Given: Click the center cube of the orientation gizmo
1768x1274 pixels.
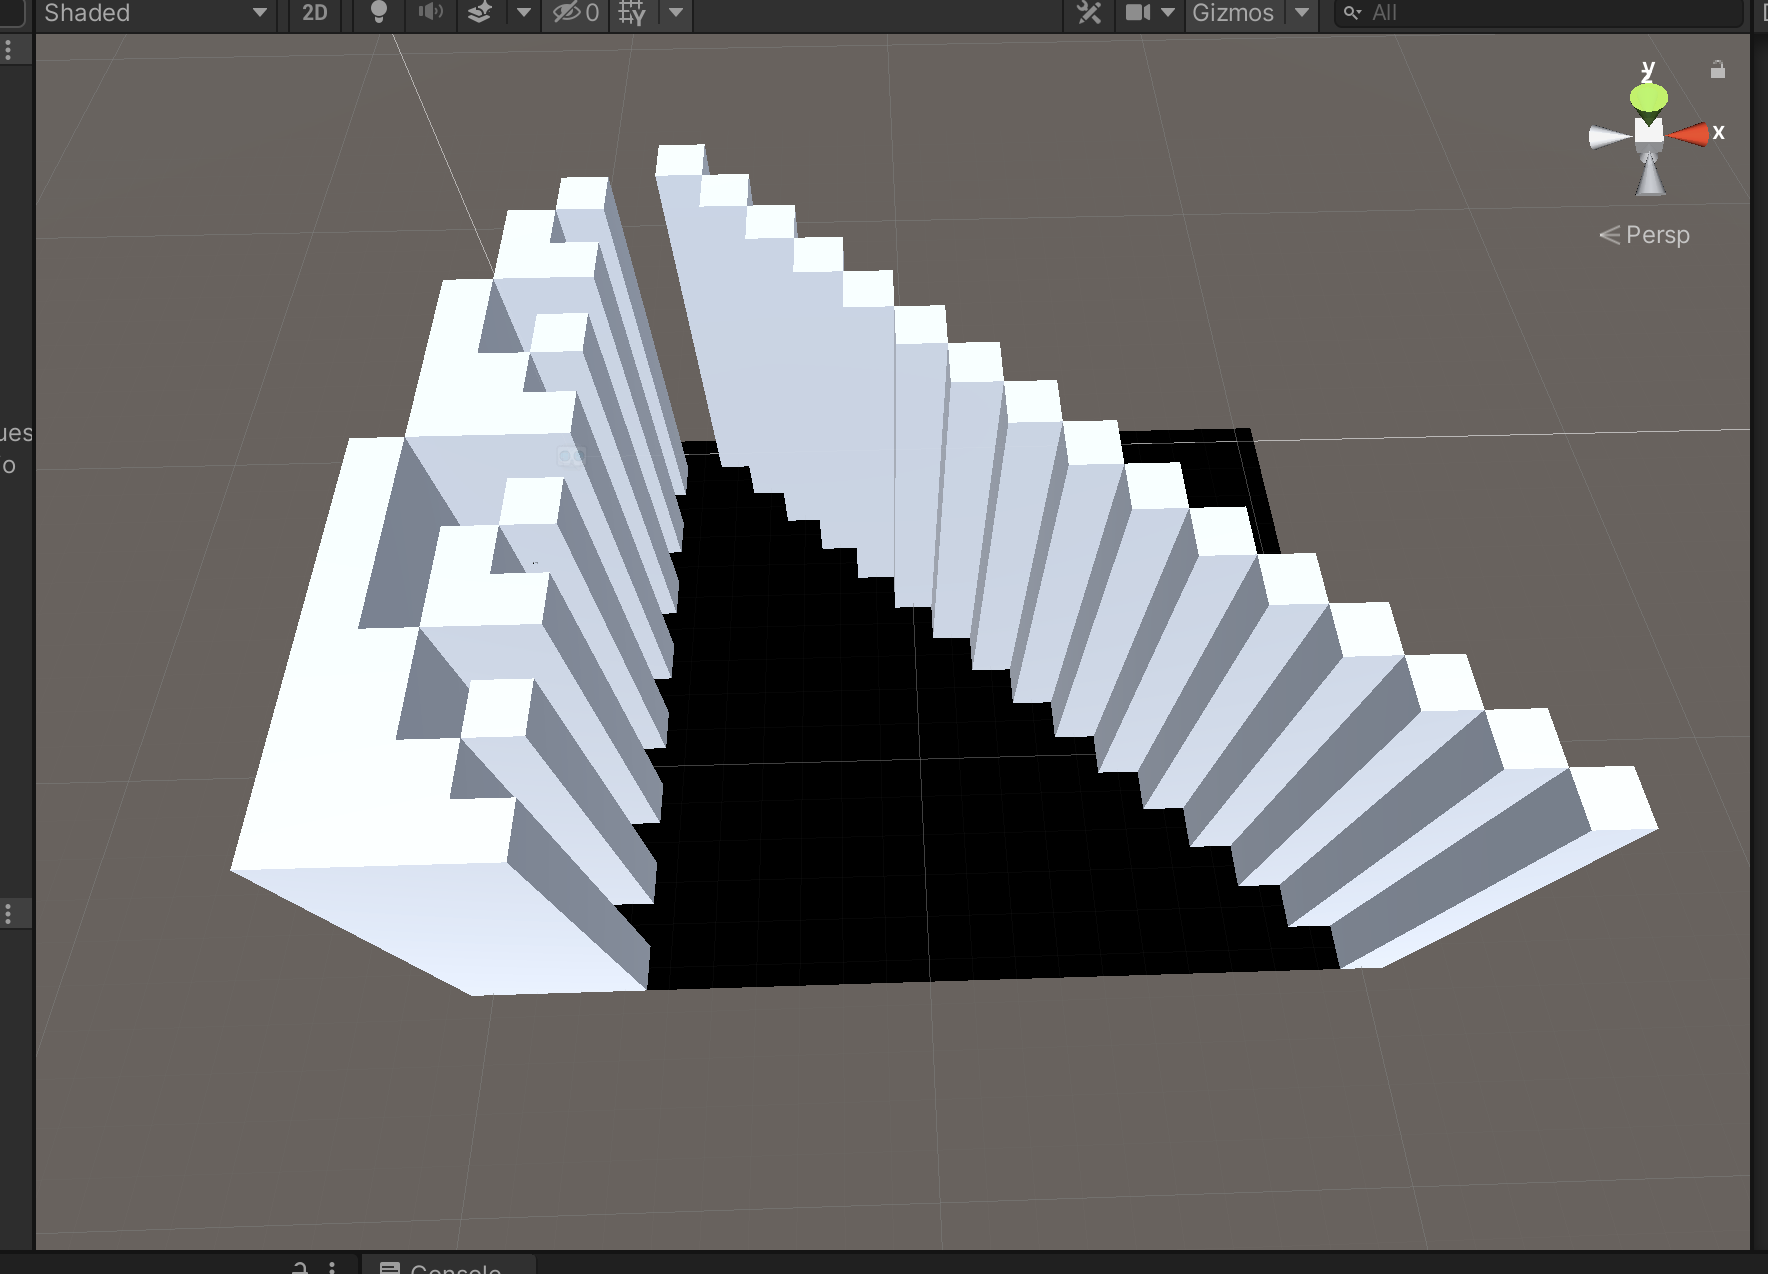Looking at the screenshot, I should click(x=1649, y=132).
